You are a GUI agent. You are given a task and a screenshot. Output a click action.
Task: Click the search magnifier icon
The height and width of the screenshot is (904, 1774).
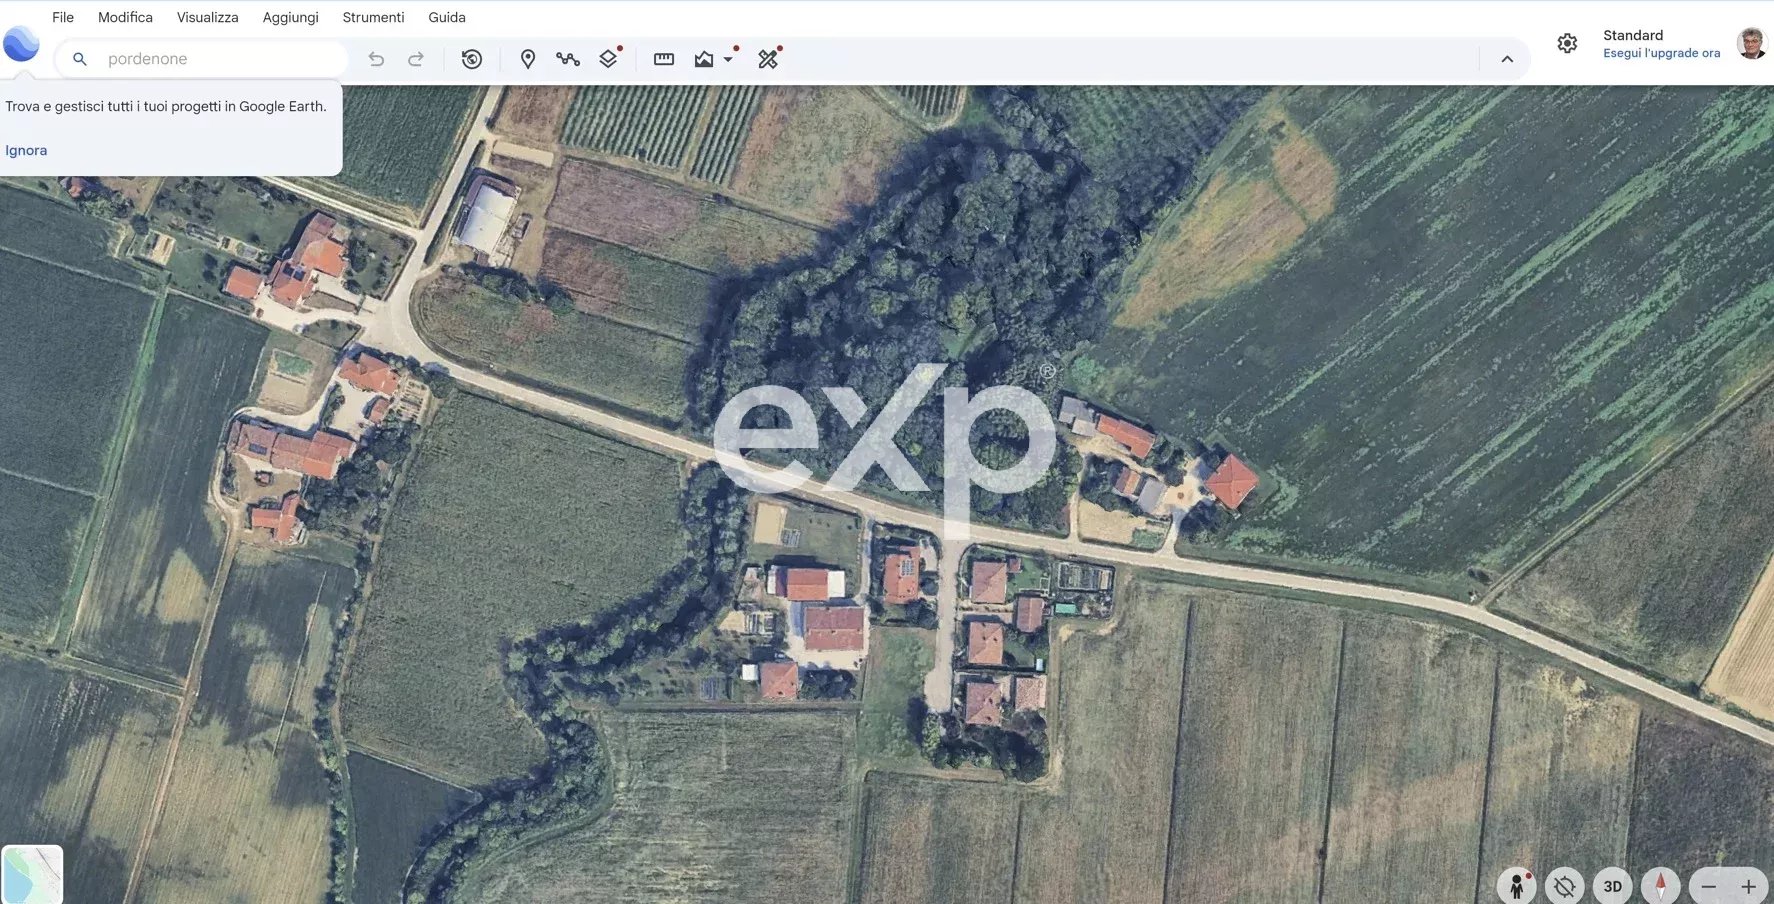(x=80, y=59)
